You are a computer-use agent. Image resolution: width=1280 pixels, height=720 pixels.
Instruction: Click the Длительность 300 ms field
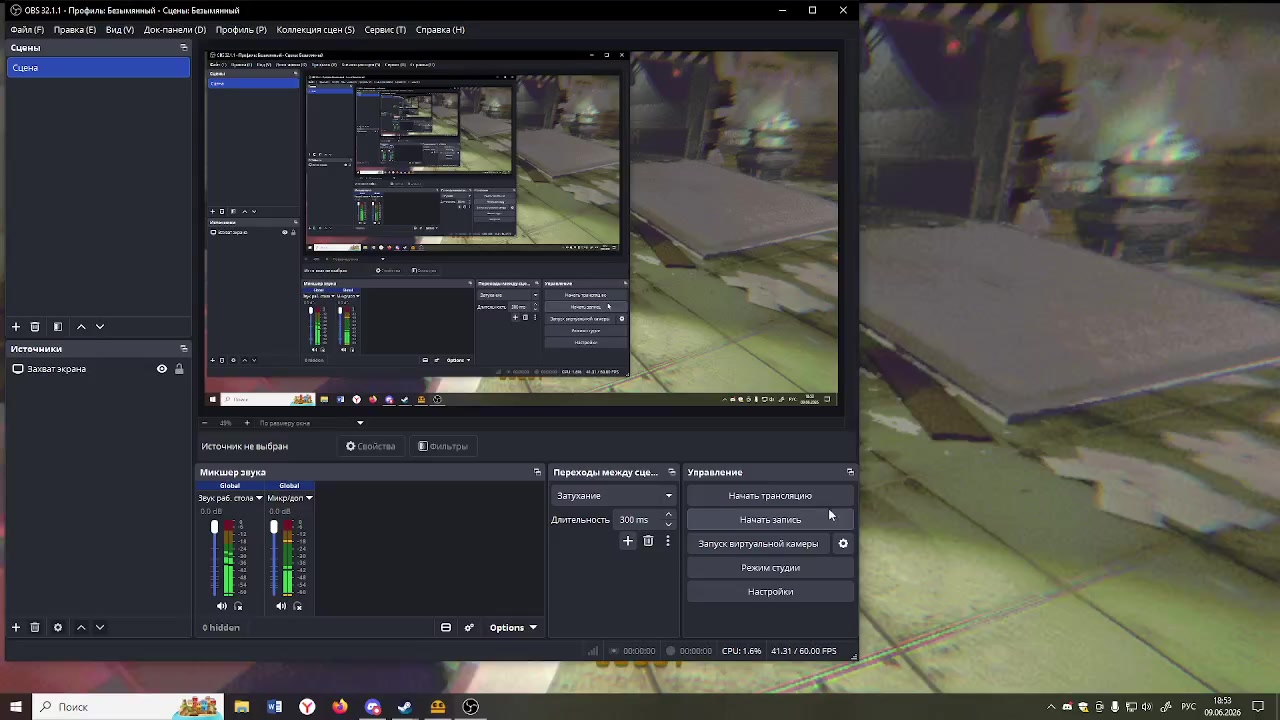[x=638, y=520]
